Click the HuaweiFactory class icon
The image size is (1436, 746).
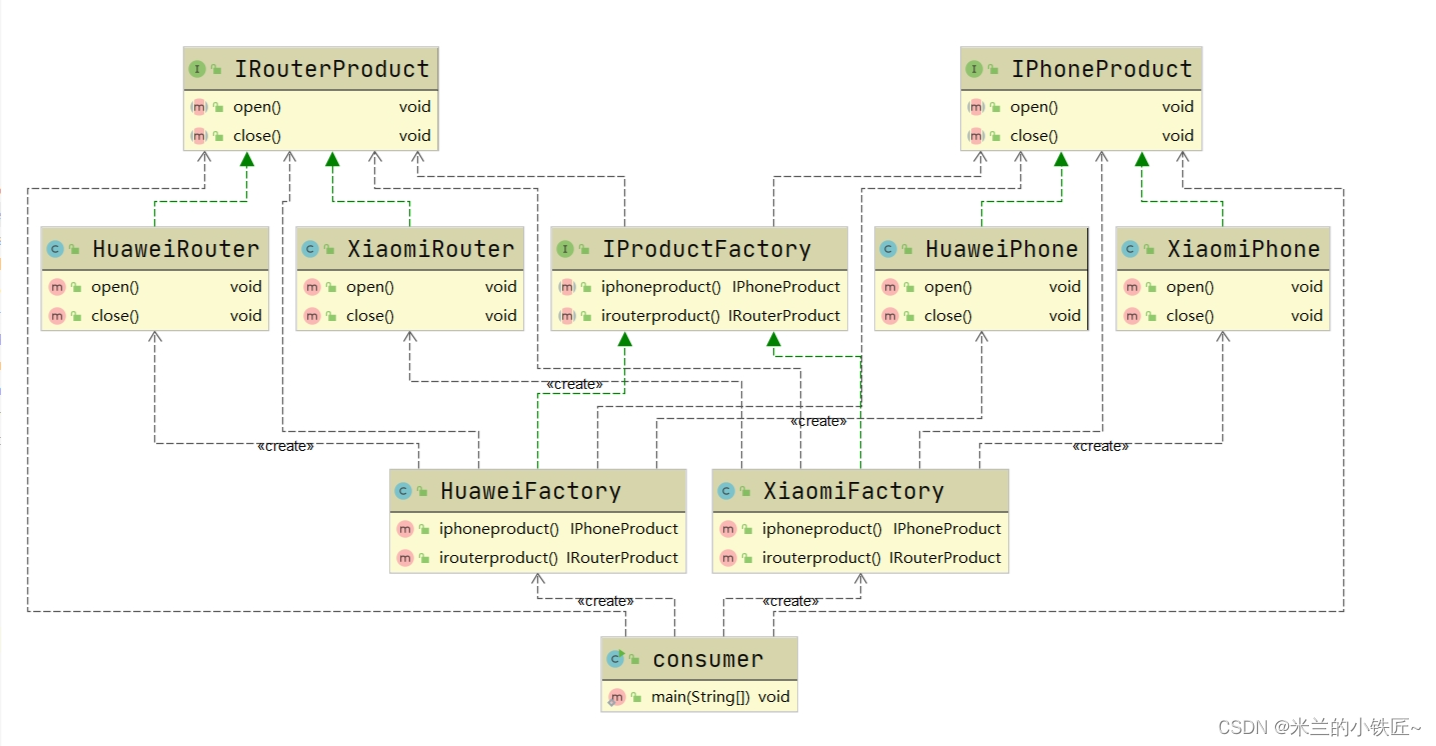pyautogui.click(x=404, y=491)
